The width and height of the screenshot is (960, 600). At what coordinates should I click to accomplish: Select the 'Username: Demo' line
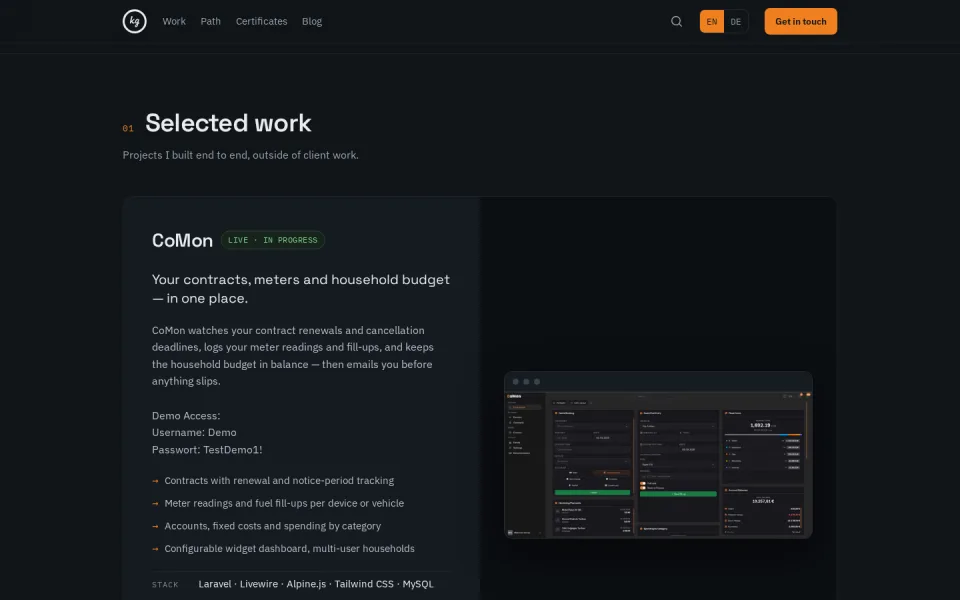pos(194,432)
